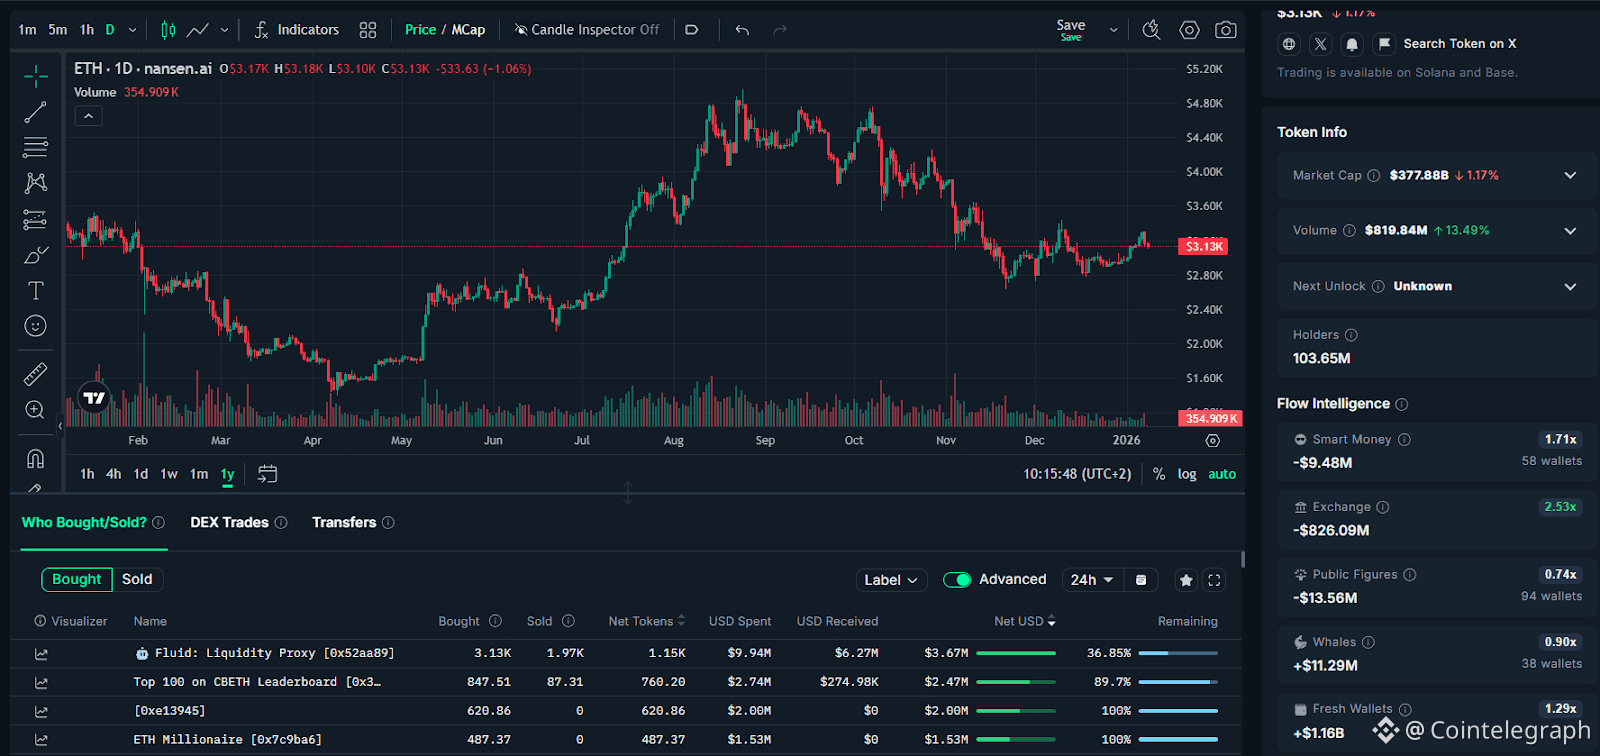Open the Label filter dropdown
1600x756 pixels.
point(890,580)
